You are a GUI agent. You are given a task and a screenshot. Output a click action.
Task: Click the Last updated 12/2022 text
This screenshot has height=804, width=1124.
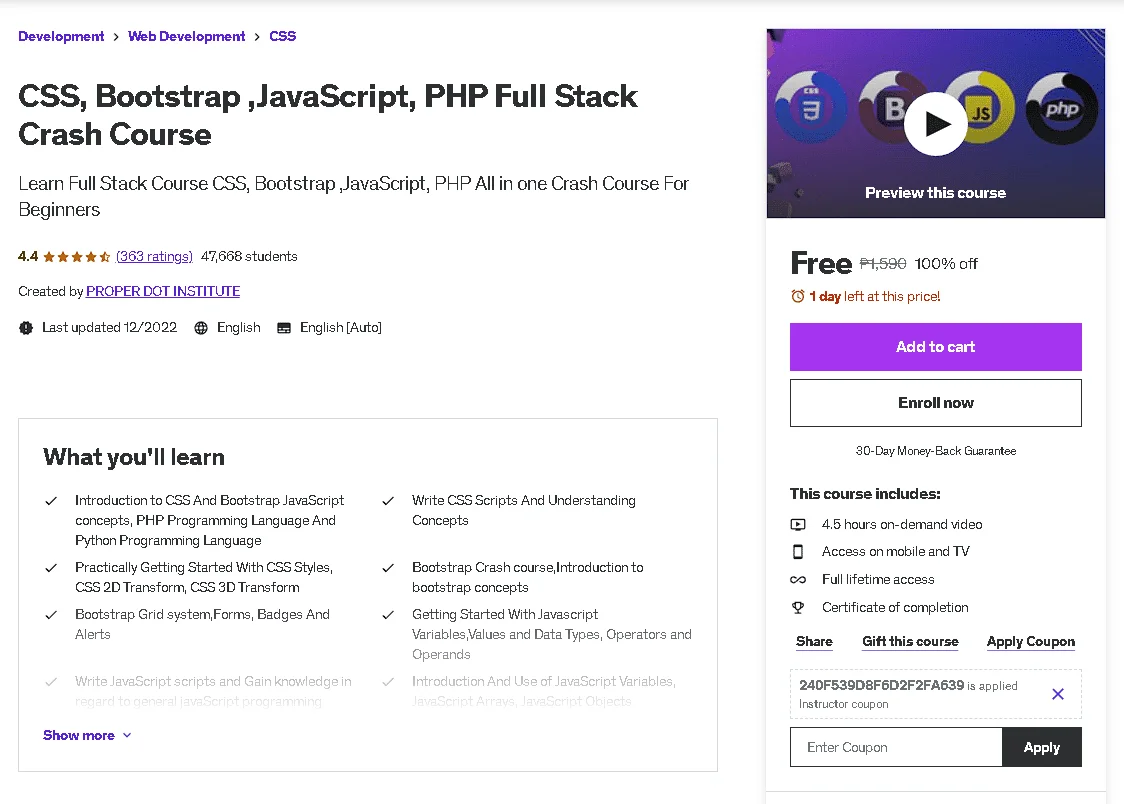pos(110,327)
